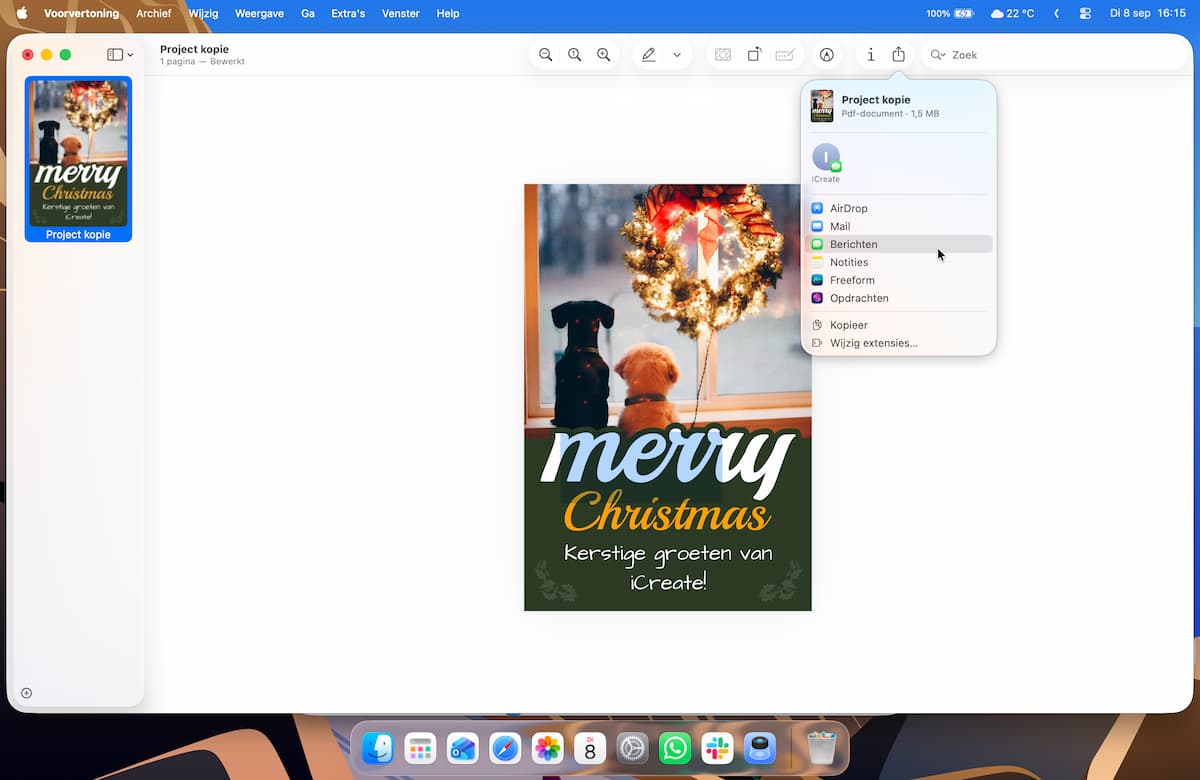
Task: Open WhatsApp from the Dock
Action: [675, 748]
